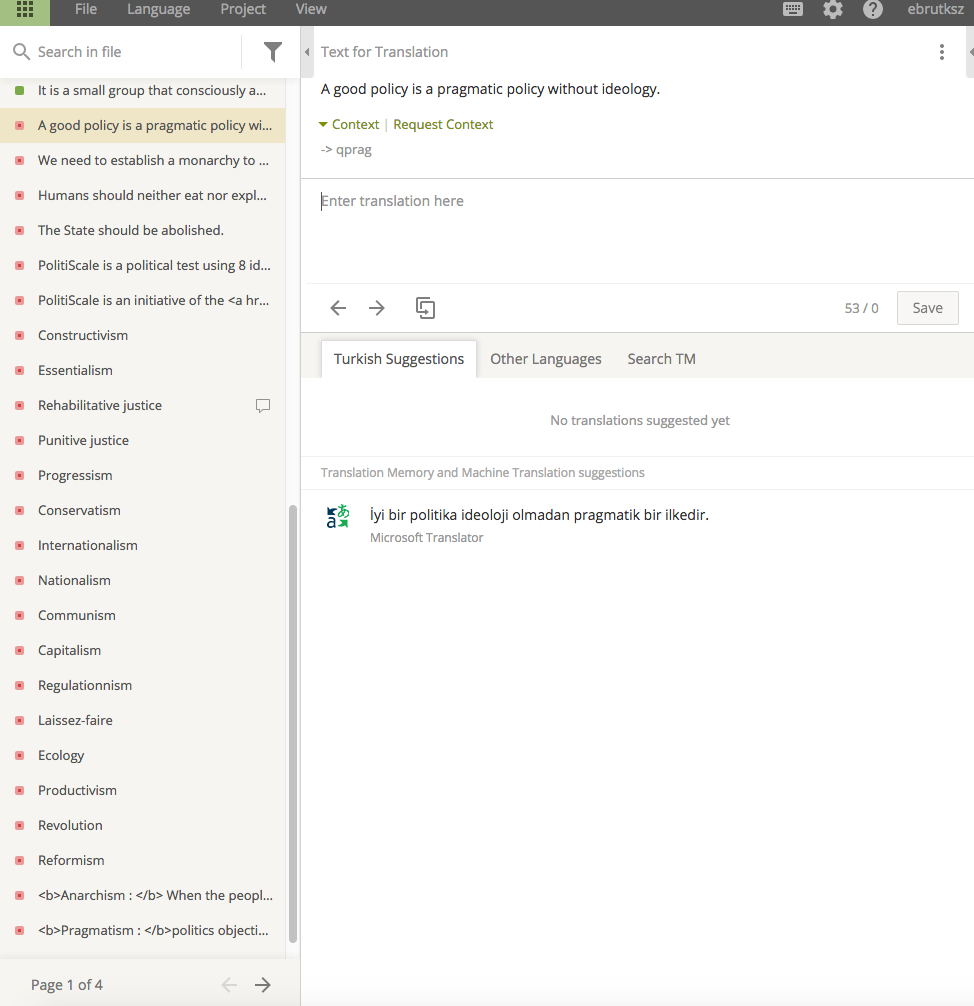974x1006 pixels.
Task: Select the Ecology string
Action: (x=142, y=755)
